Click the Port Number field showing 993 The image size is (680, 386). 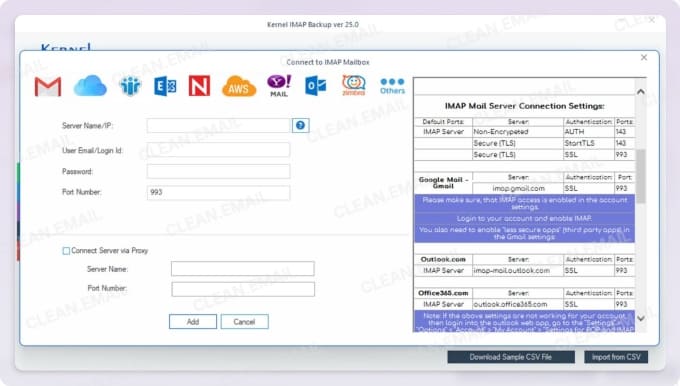[x=218, y=193]
